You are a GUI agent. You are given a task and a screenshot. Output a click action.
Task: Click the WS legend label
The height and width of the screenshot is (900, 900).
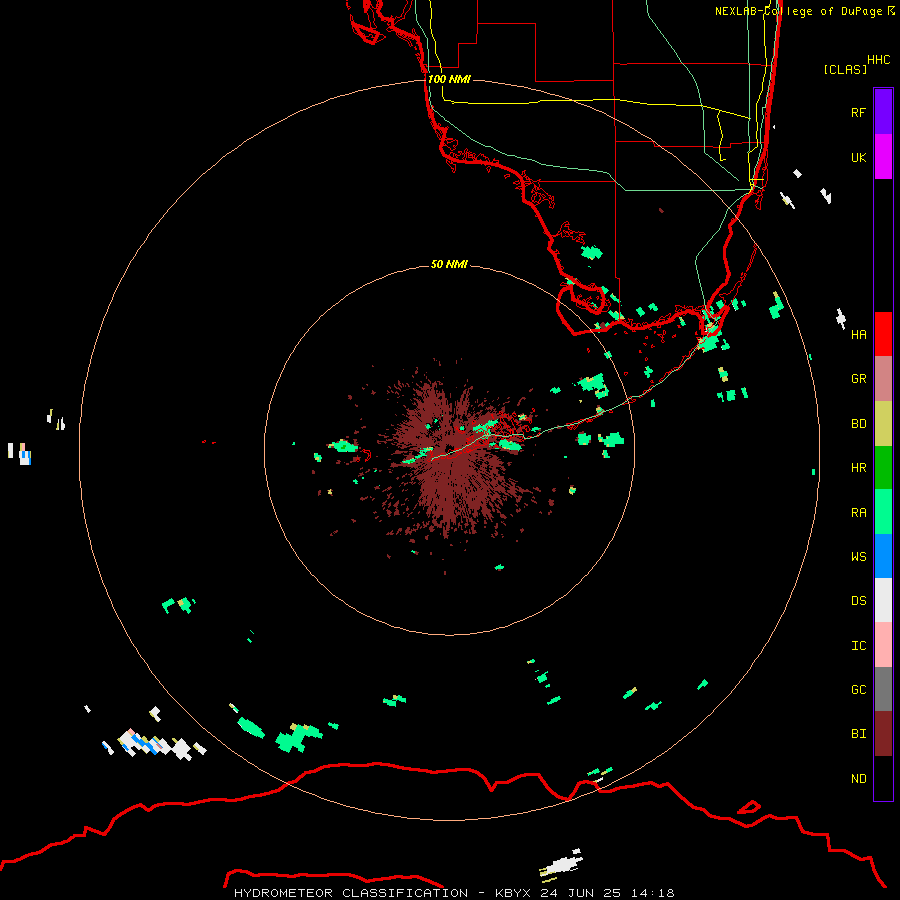858,556
